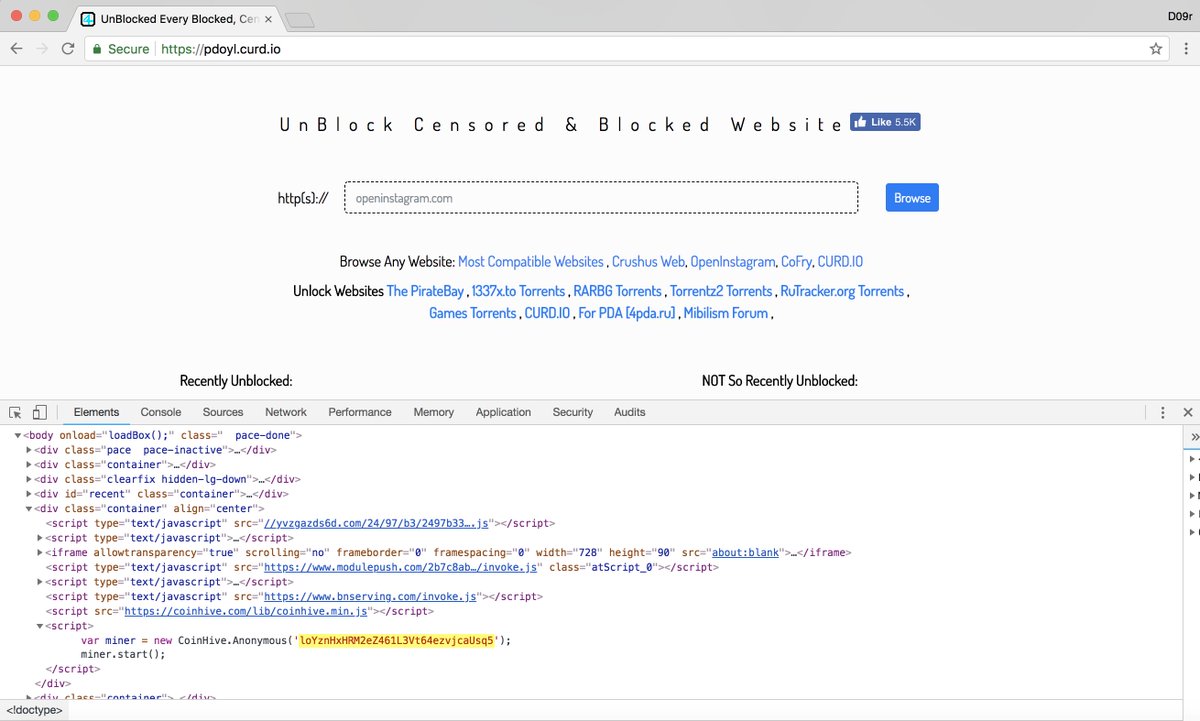Open the OpenInstagram link
The height and width of the screenshot is (721, 1200).
tap(733, 262)
